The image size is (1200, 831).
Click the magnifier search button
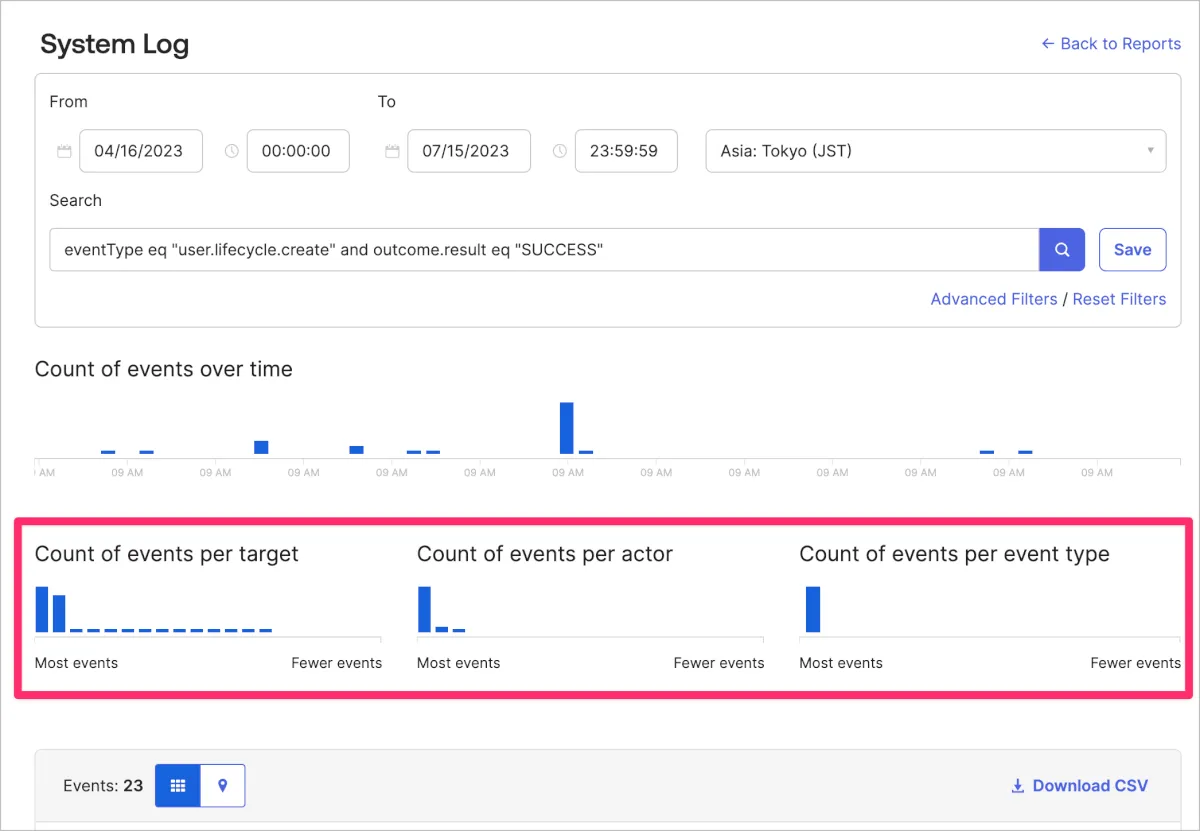click(x=1062, y=250)
